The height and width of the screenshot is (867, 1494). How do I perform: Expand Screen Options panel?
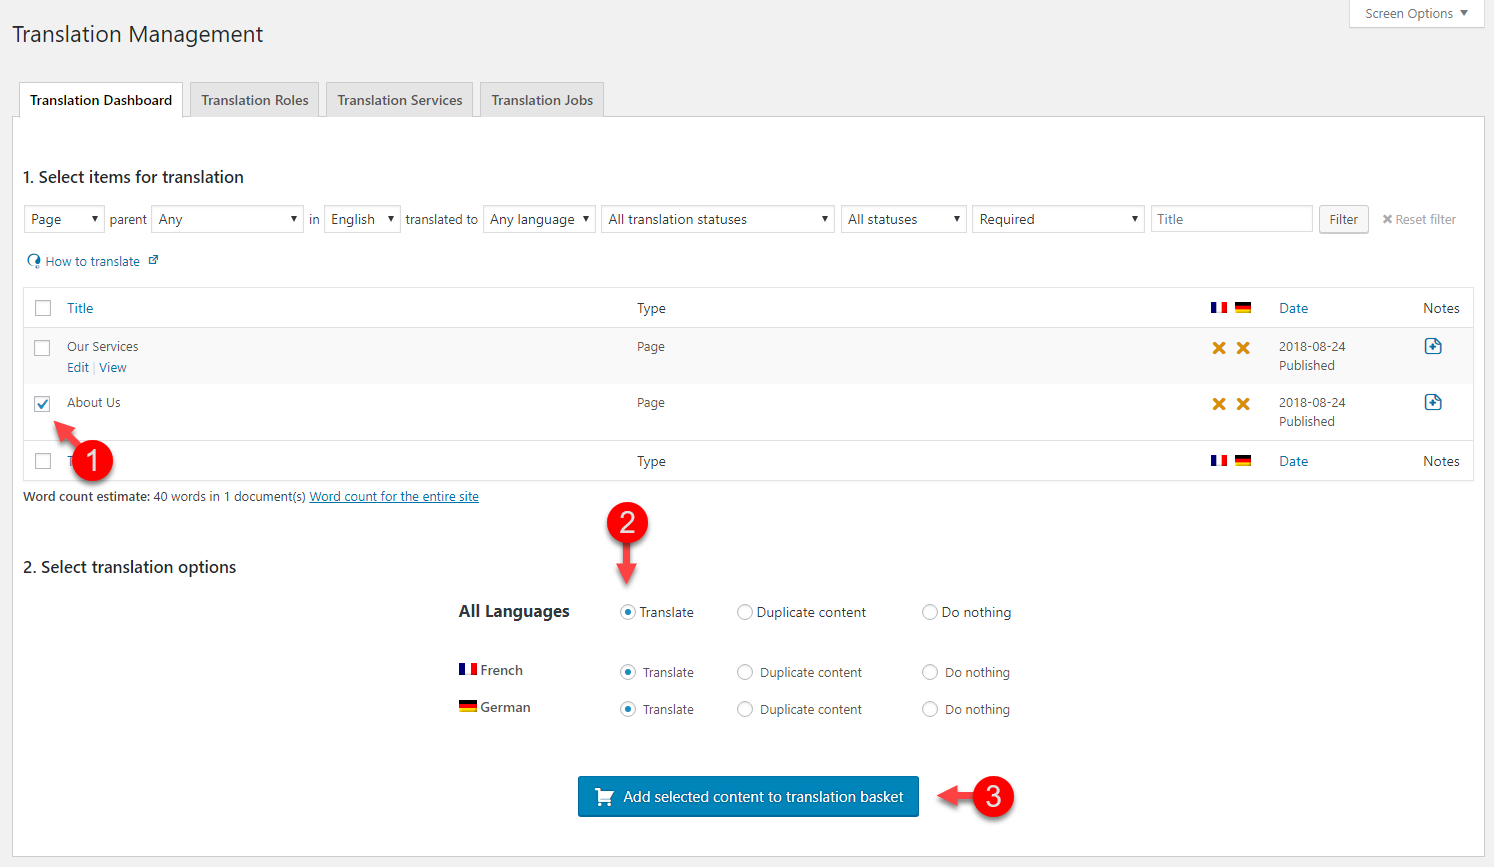[x=1416, y=14]
